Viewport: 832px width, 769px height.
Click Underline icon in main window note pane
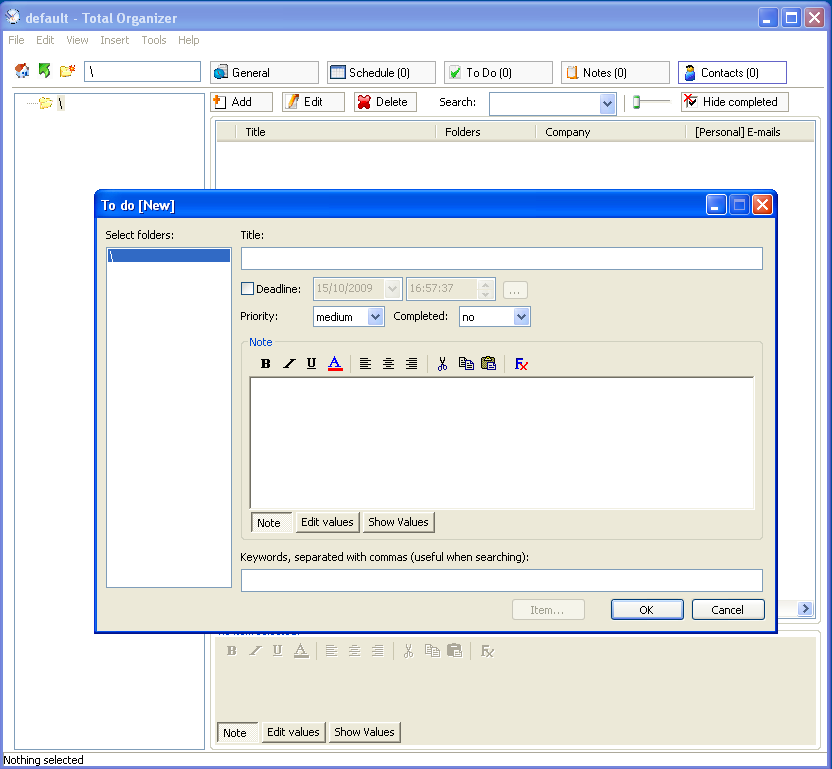(x=278, y=651)
